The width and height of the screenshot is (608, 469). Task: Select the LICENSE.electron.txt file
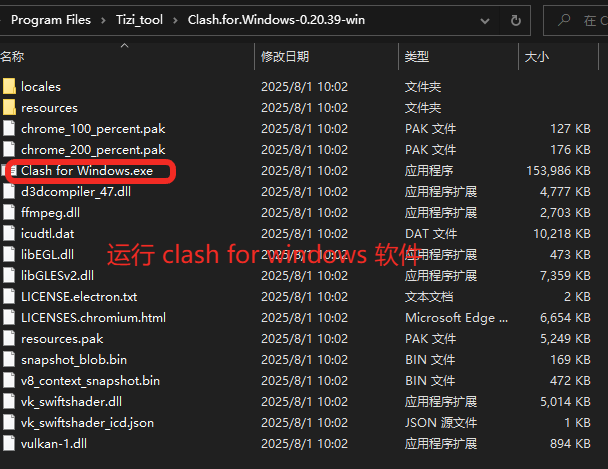click(78, 297)
